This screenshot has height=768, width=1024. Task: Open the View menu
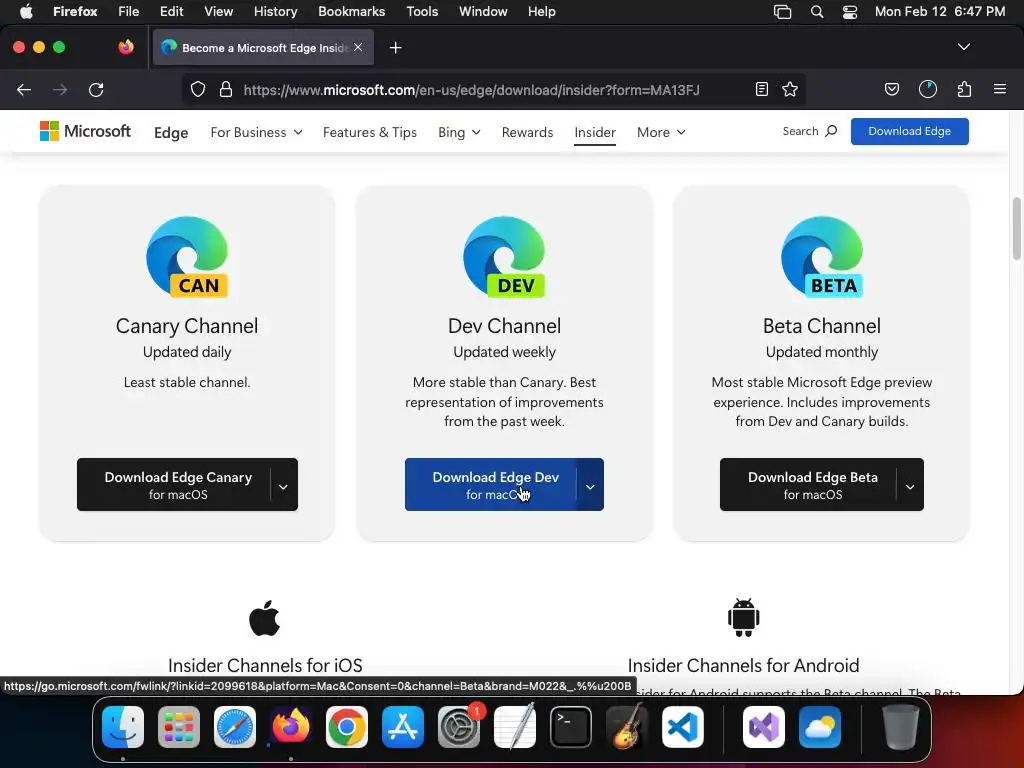(218, 11)
